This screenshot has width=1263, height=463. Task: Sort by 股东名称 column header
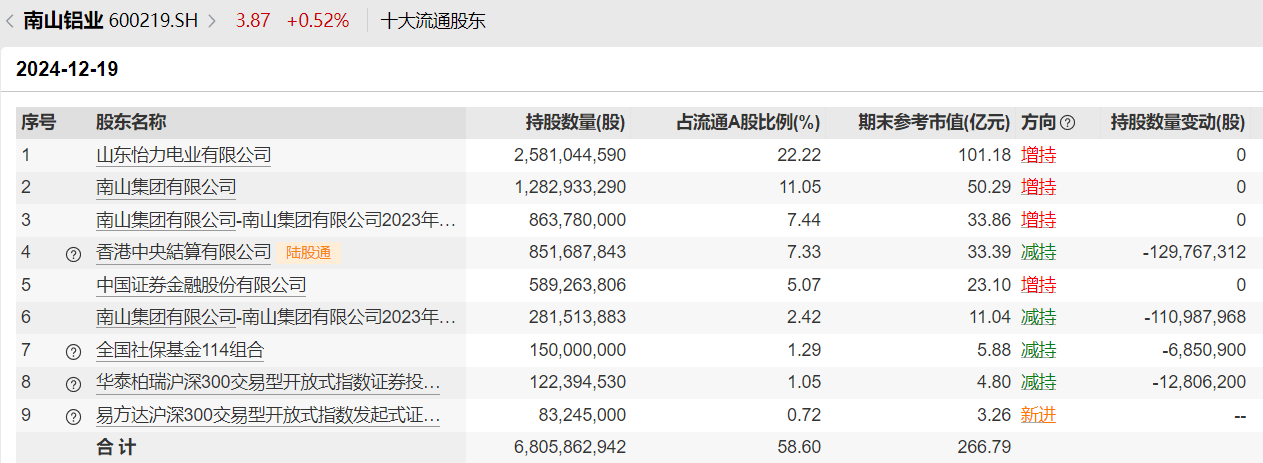click(x=131, y=122)
